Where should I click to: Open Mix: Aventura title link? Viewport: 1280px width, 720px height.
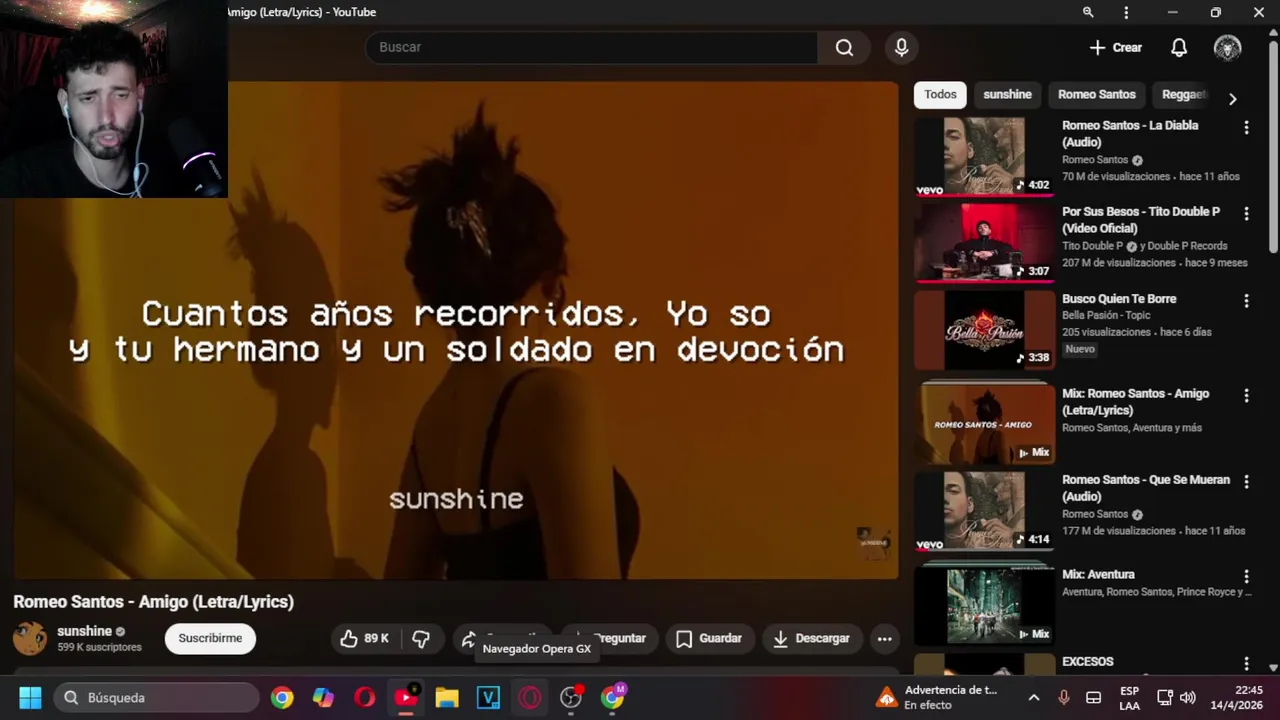[1098, 574]
